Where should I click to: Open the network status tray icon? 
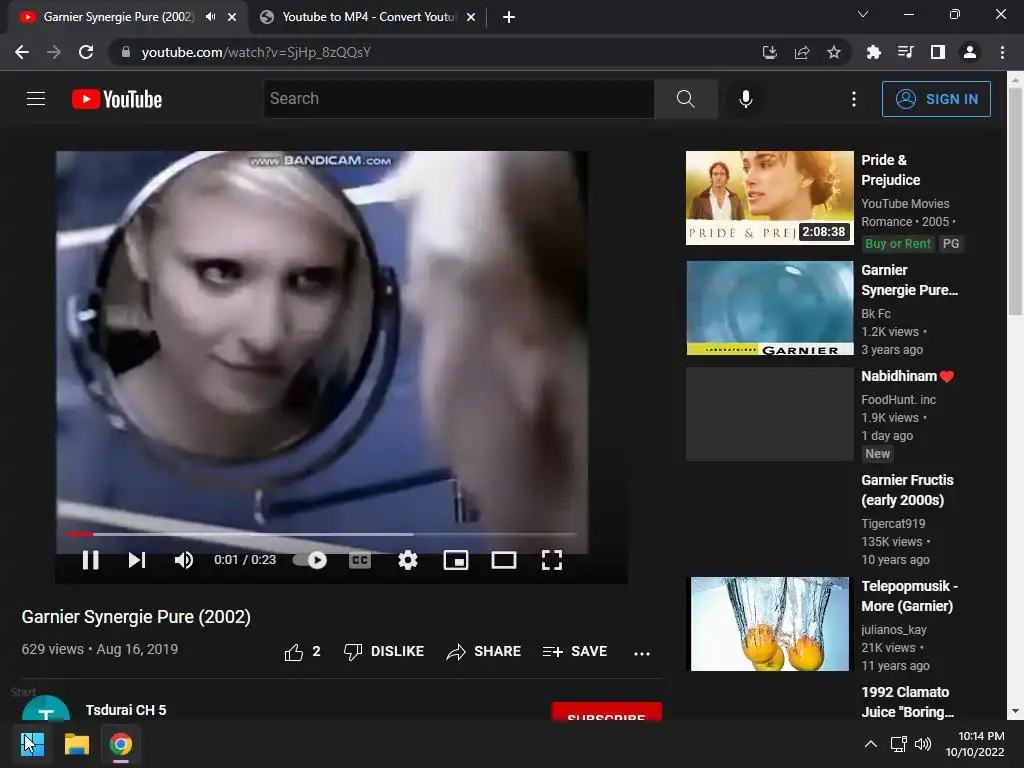[x=899, y=744]
